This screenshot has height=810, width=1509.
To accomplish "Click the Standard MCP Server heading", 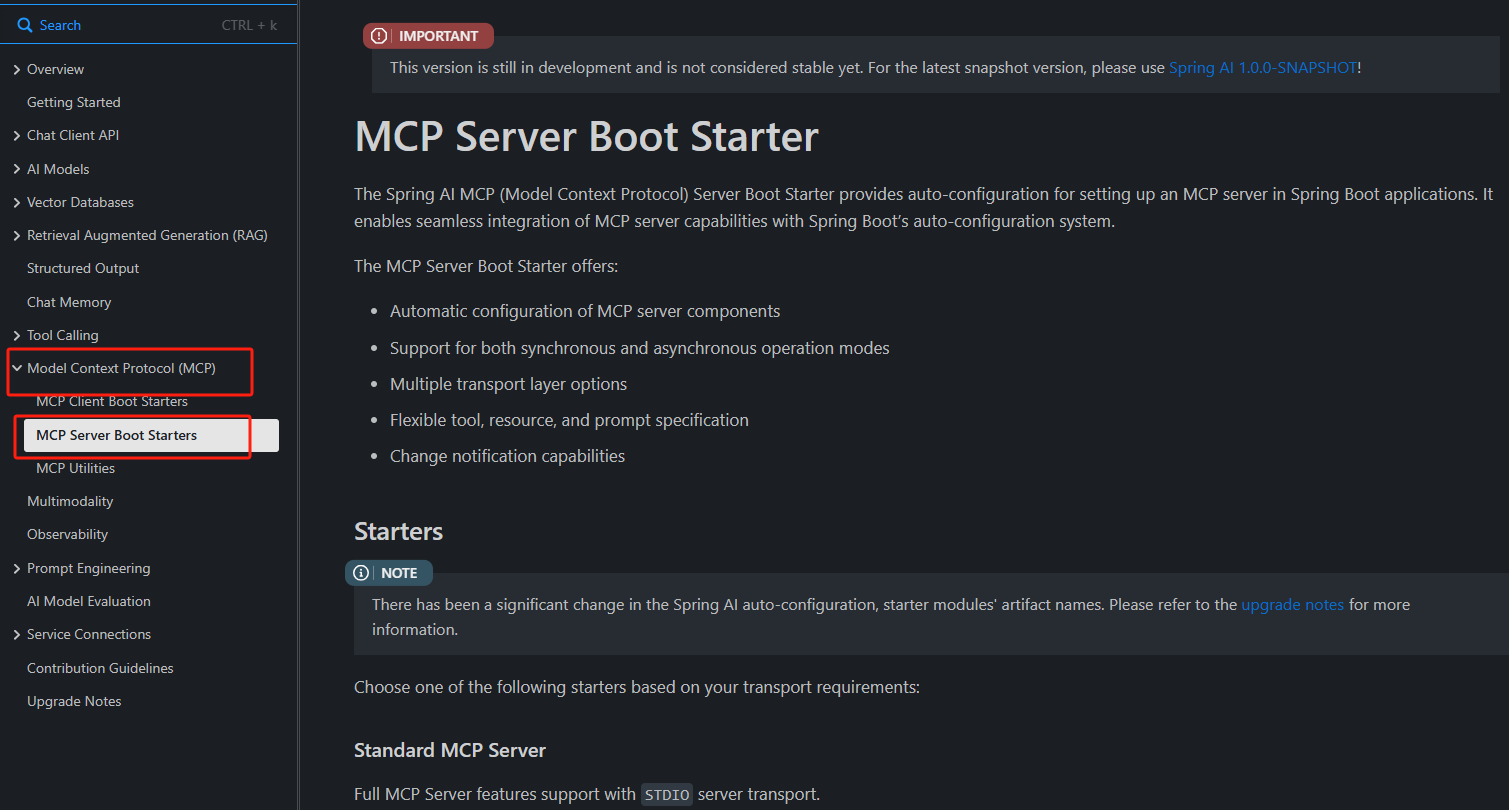I will click(x=450, y=750).
